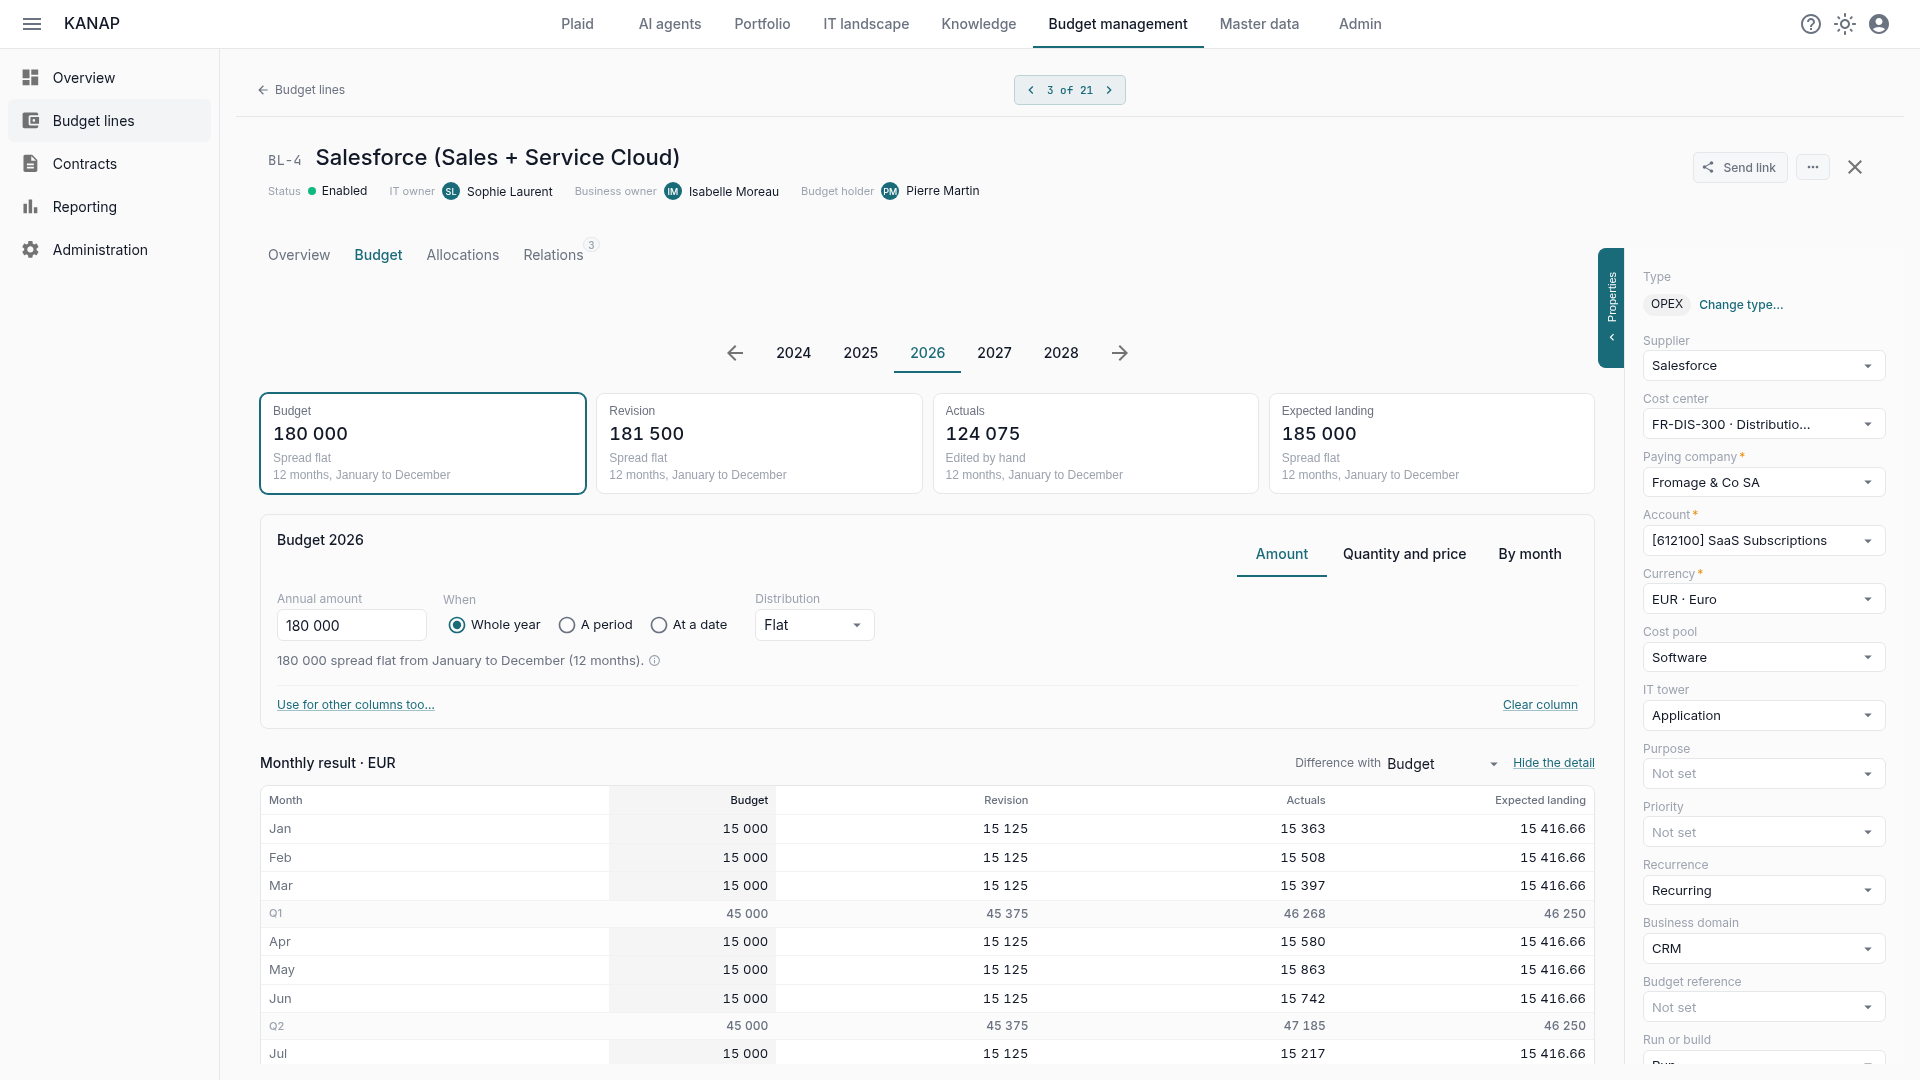1920x1080 pixels.
Task: Click Hide the detail link
Action: pos(1553,763)
